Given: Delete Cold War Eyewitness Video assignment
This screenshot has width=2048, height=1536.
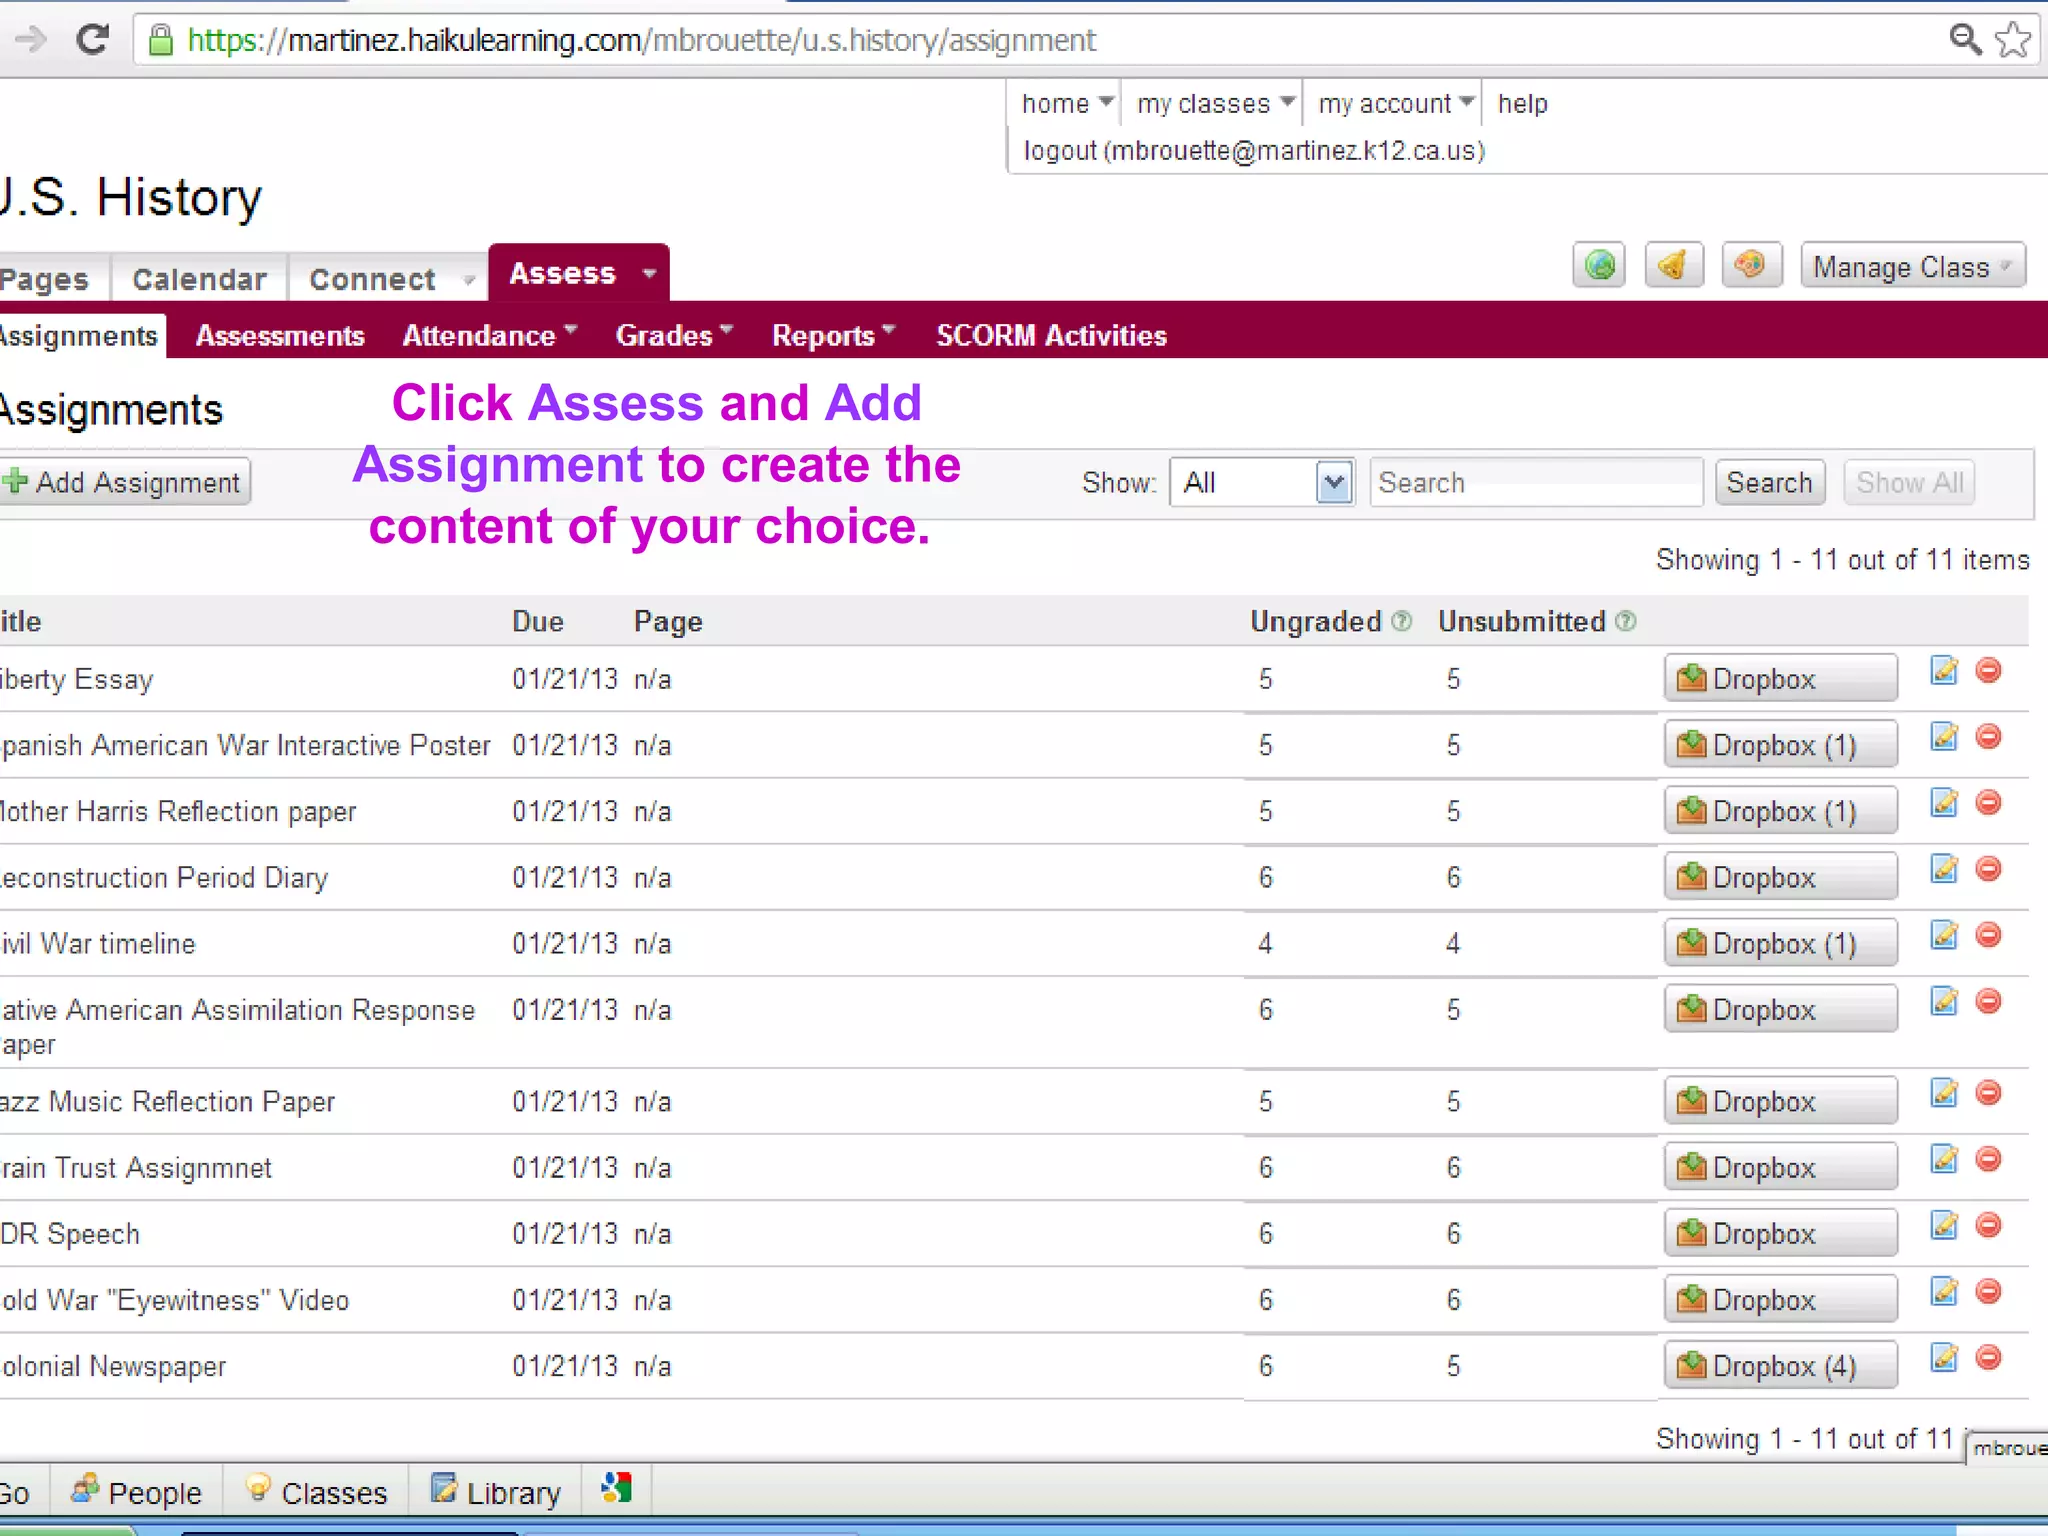Looking at the screenshot, I should point(1989,1292).
